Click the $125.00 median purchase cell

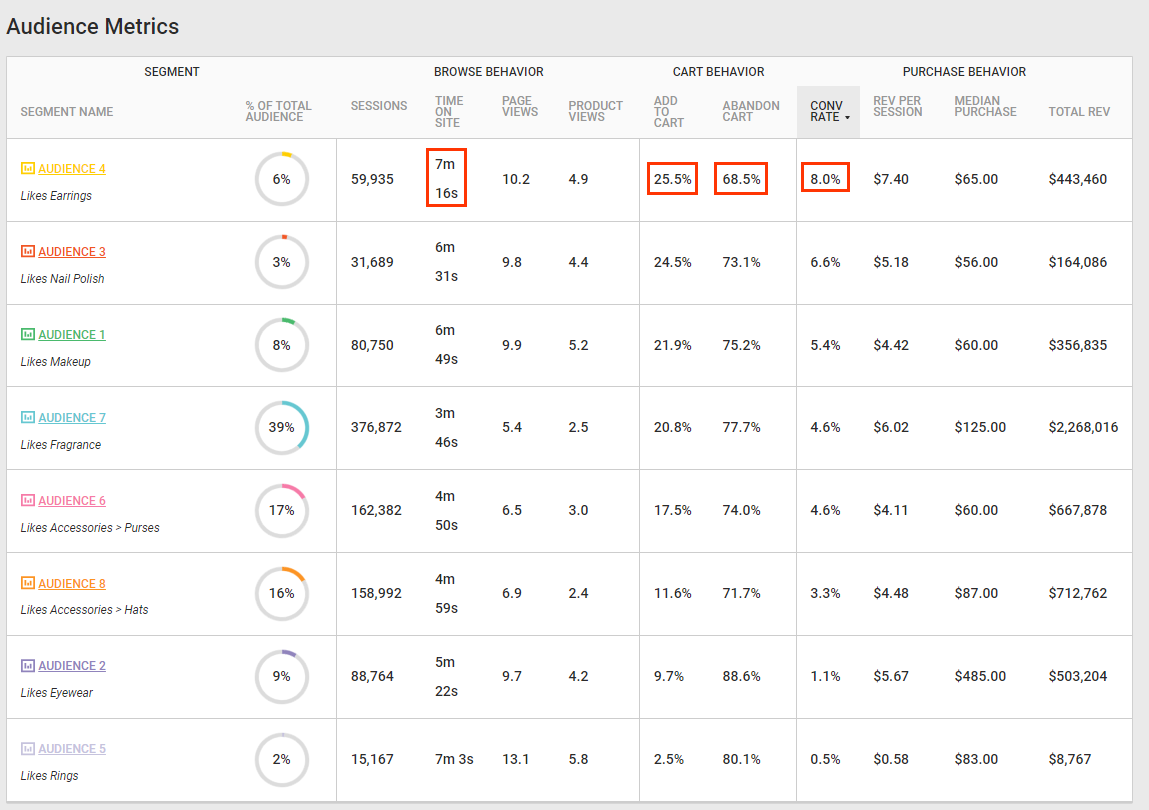[980, 427]
